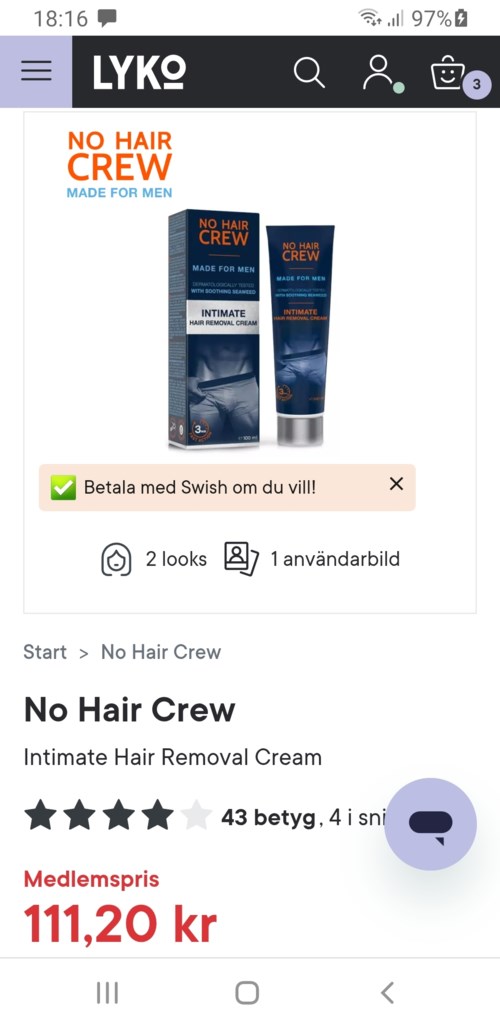Tap the No Hair Crew brand title
The width and height of the screenshot is (500, 1028).
[x=130, y=710]
